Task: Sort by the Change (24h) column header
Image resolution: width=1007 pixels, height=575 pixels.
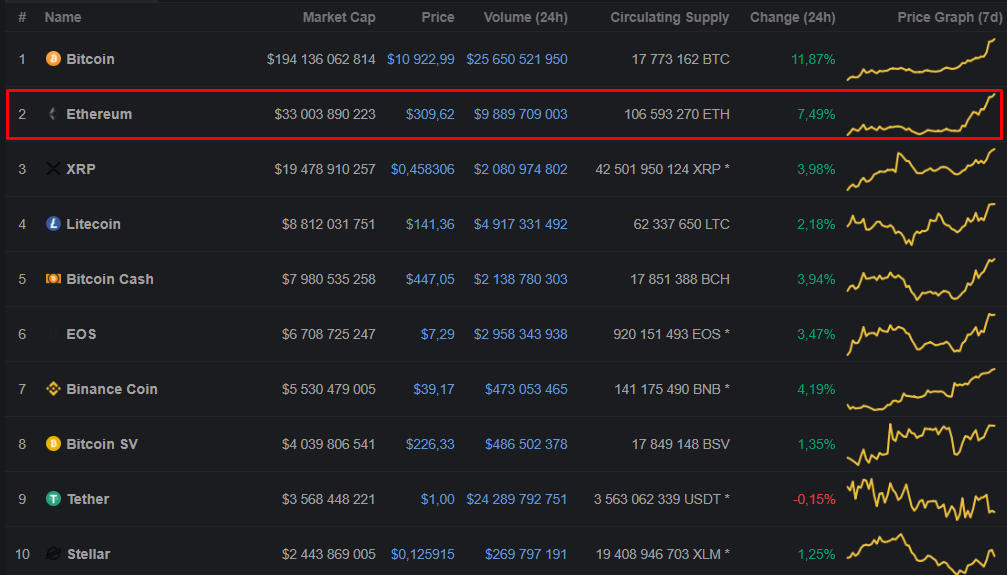Action: click(792, 17)
